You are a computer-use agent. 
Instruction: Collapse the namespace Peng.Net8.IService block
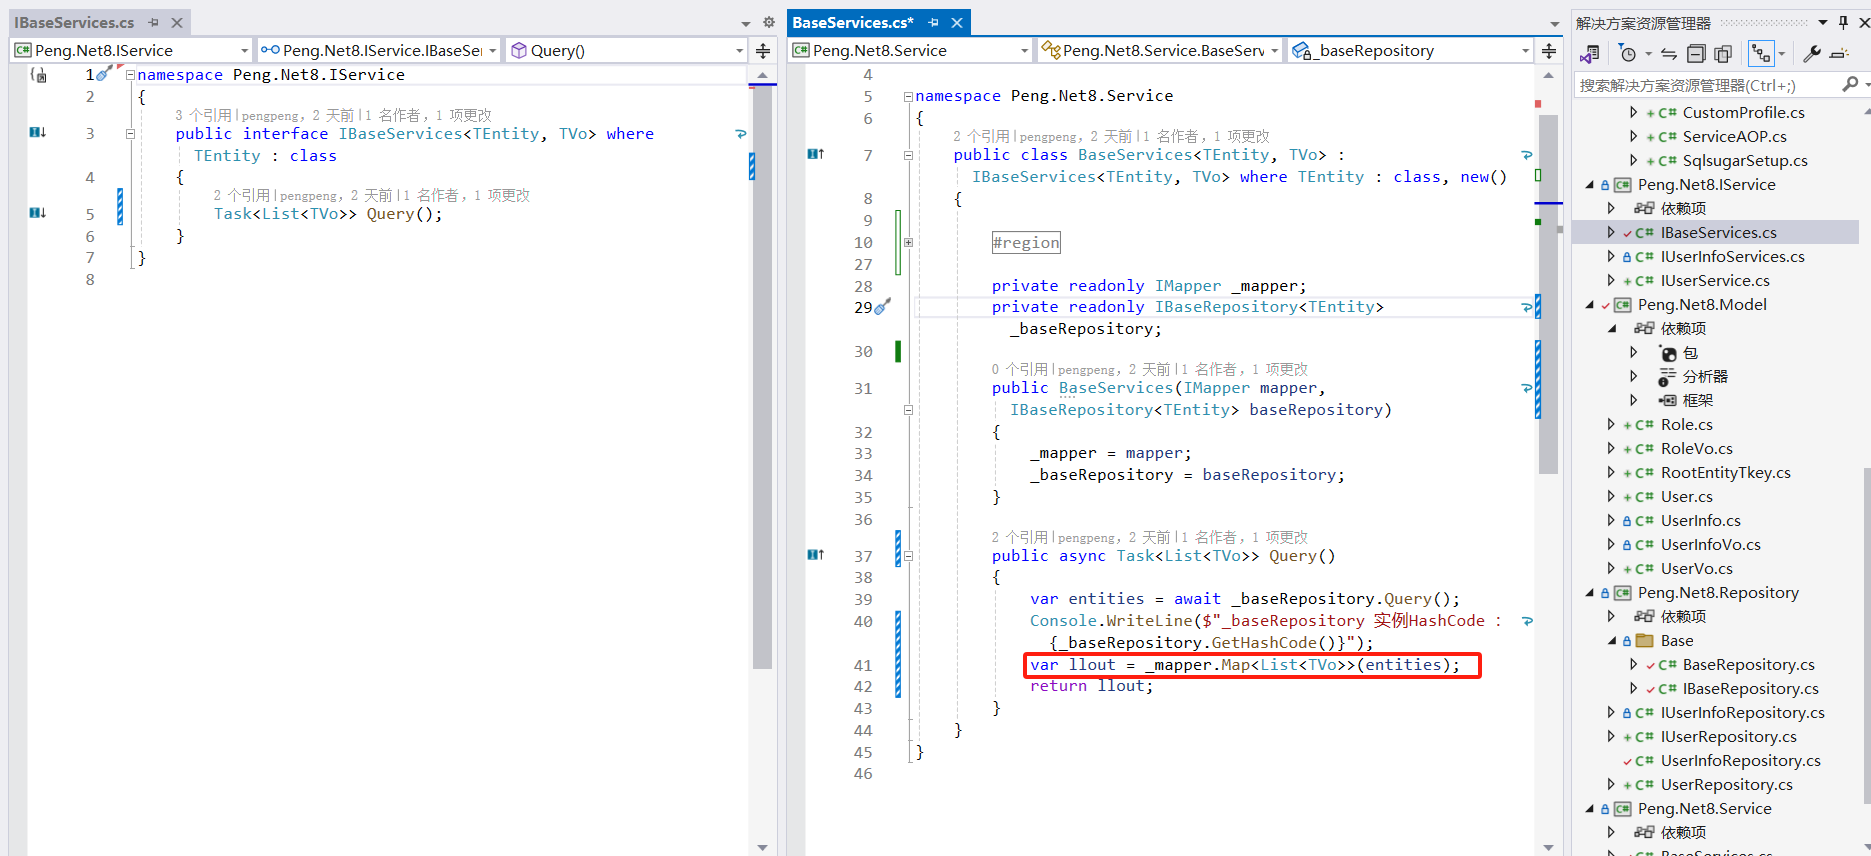click(x=130, y=74)
